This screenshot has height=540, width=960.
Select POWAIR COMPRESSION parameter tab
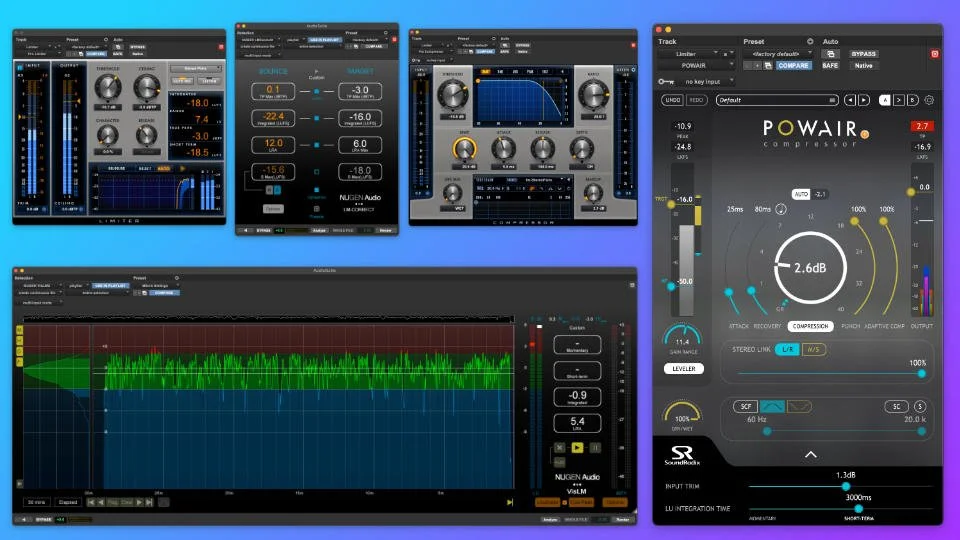point(810,326)
